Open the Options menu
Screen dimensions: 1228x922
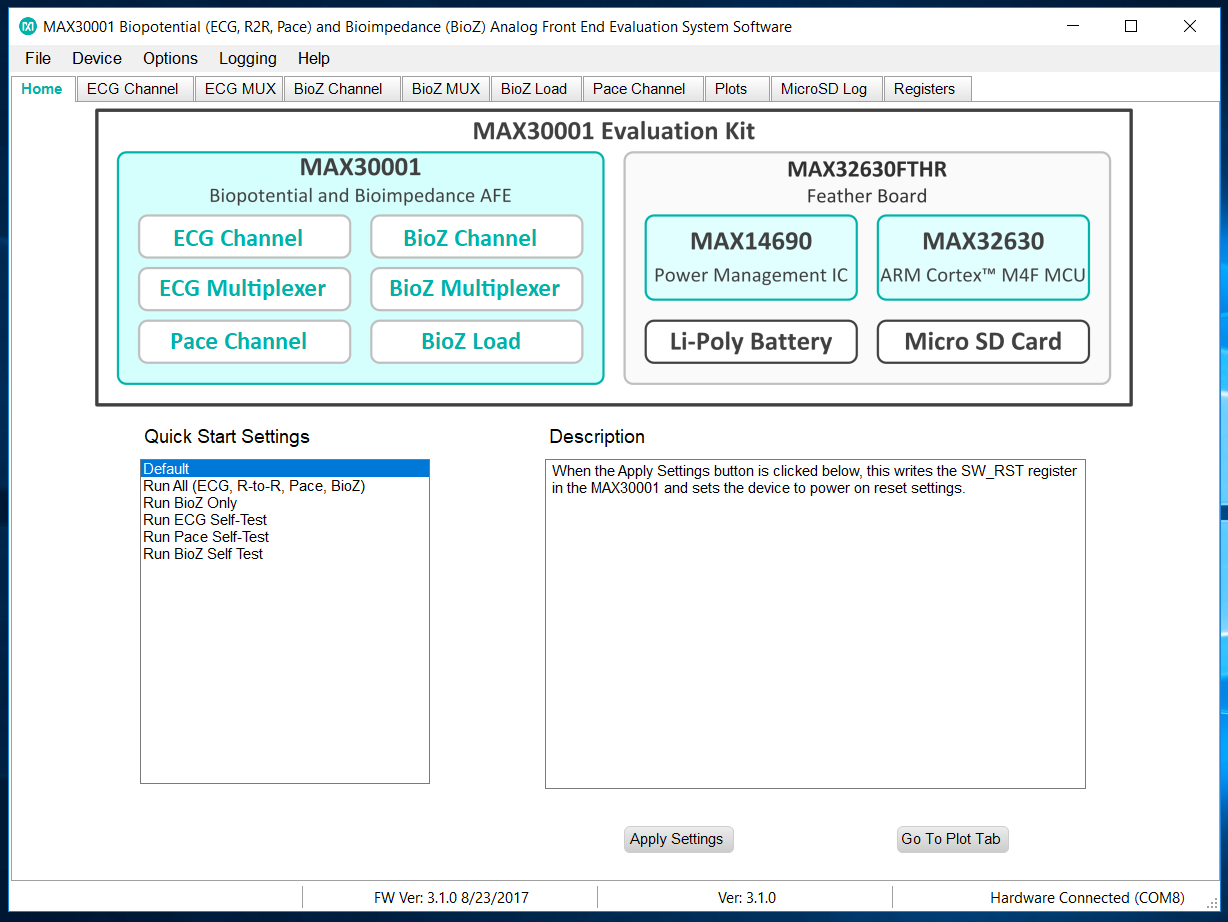(170, 58)
